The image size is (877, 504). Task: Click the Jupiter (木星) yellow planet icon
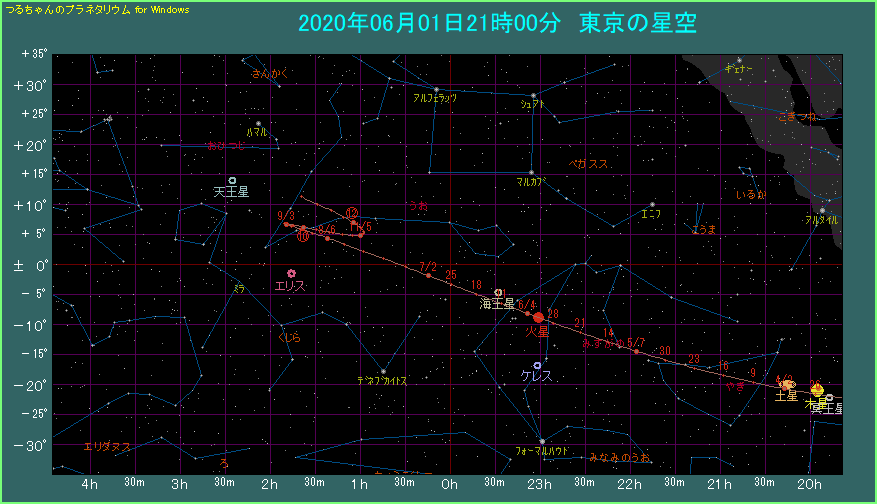pos(817,389)
